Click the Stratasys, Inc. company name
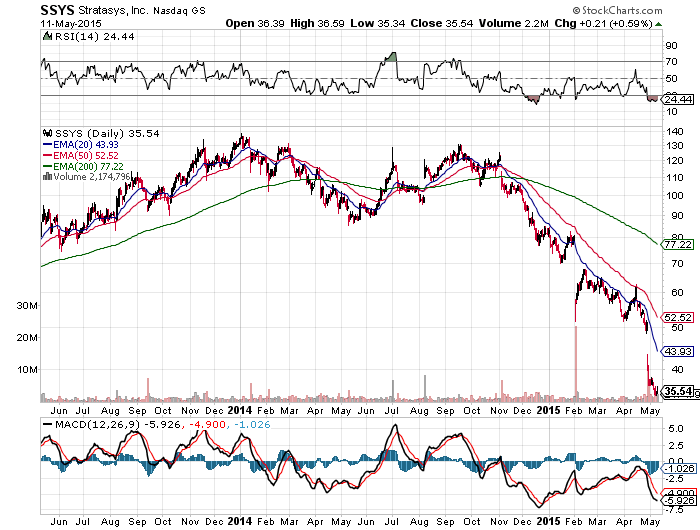 (113, 10)
